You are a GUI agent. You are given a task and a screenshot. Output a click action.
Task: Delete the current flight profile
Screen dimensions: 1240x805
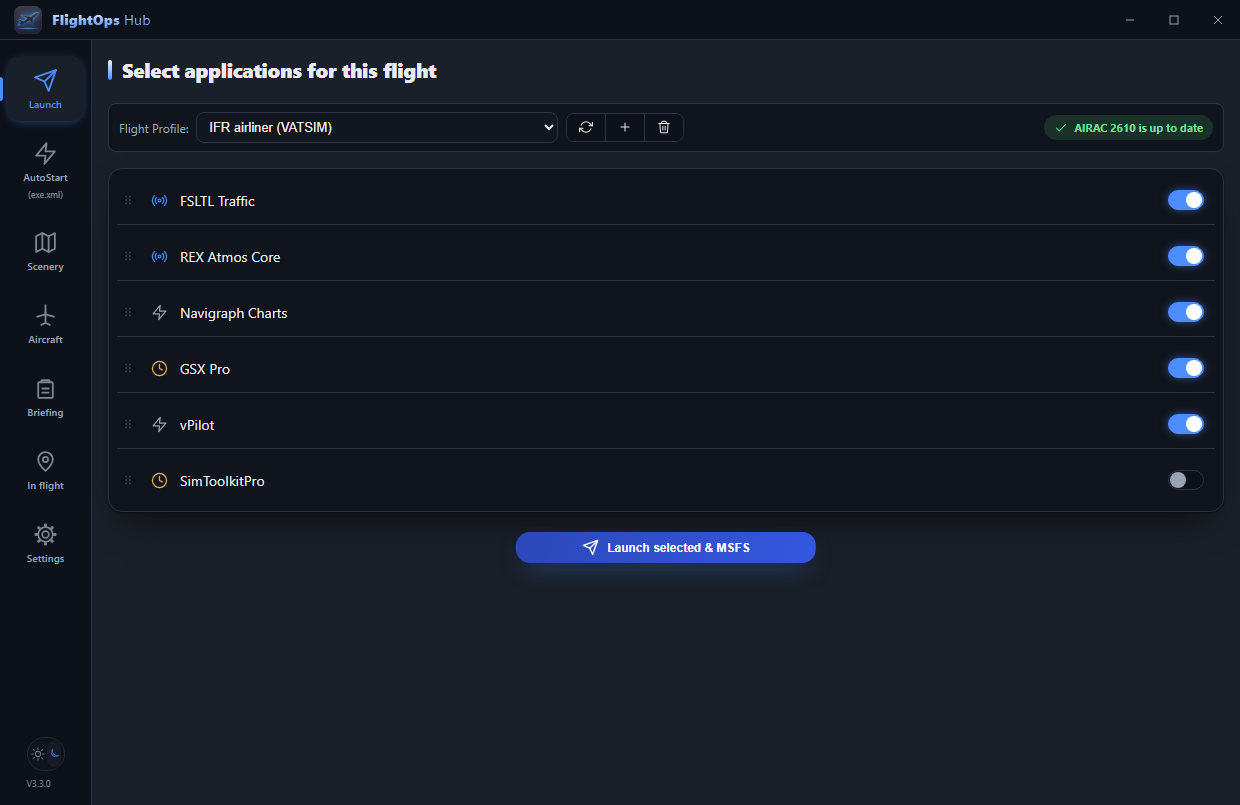664,127
